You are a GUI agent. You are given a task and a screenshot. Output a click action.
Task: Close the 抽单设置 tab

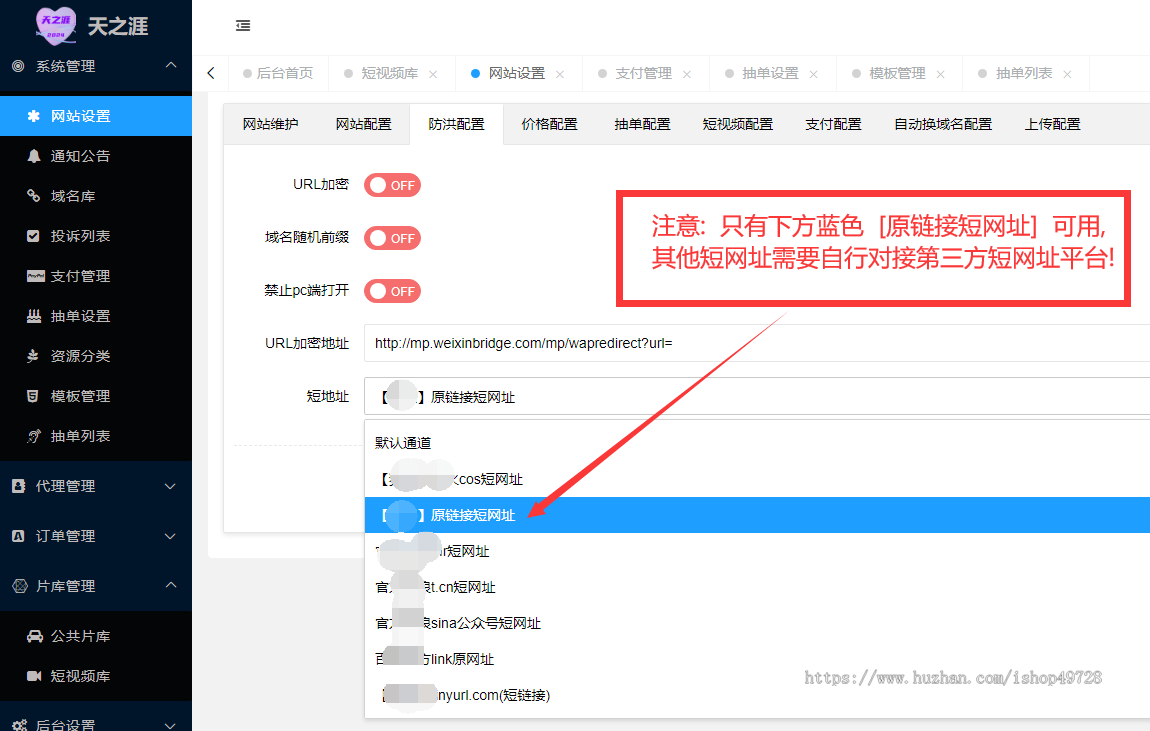click(x=813, y=74)
